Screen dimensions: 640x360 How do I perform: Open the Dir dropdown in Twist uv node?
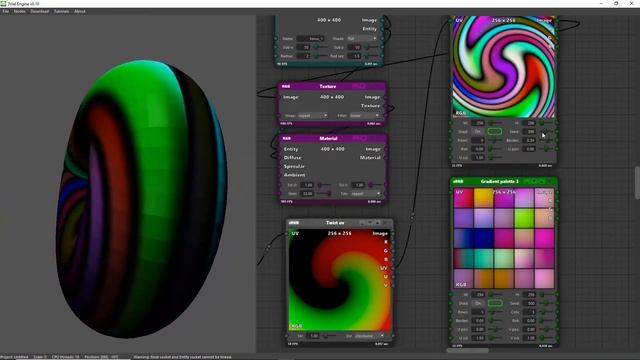coord(369,336)
